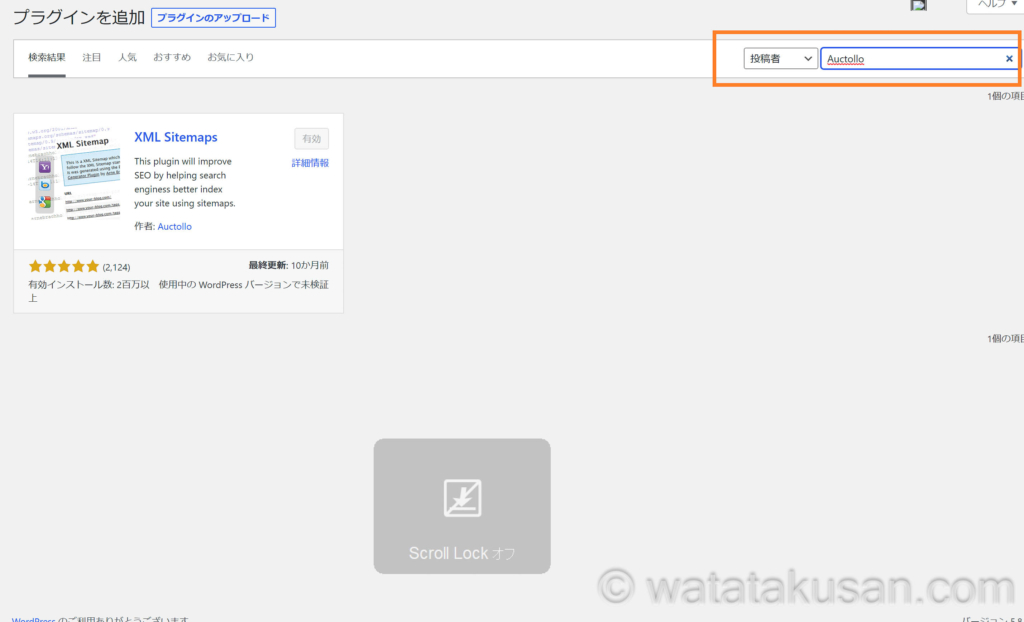The height and width of the screenshot is (622, 1024).
Task: Switch to the 検索結果 tab
Action: click(46, 57)
